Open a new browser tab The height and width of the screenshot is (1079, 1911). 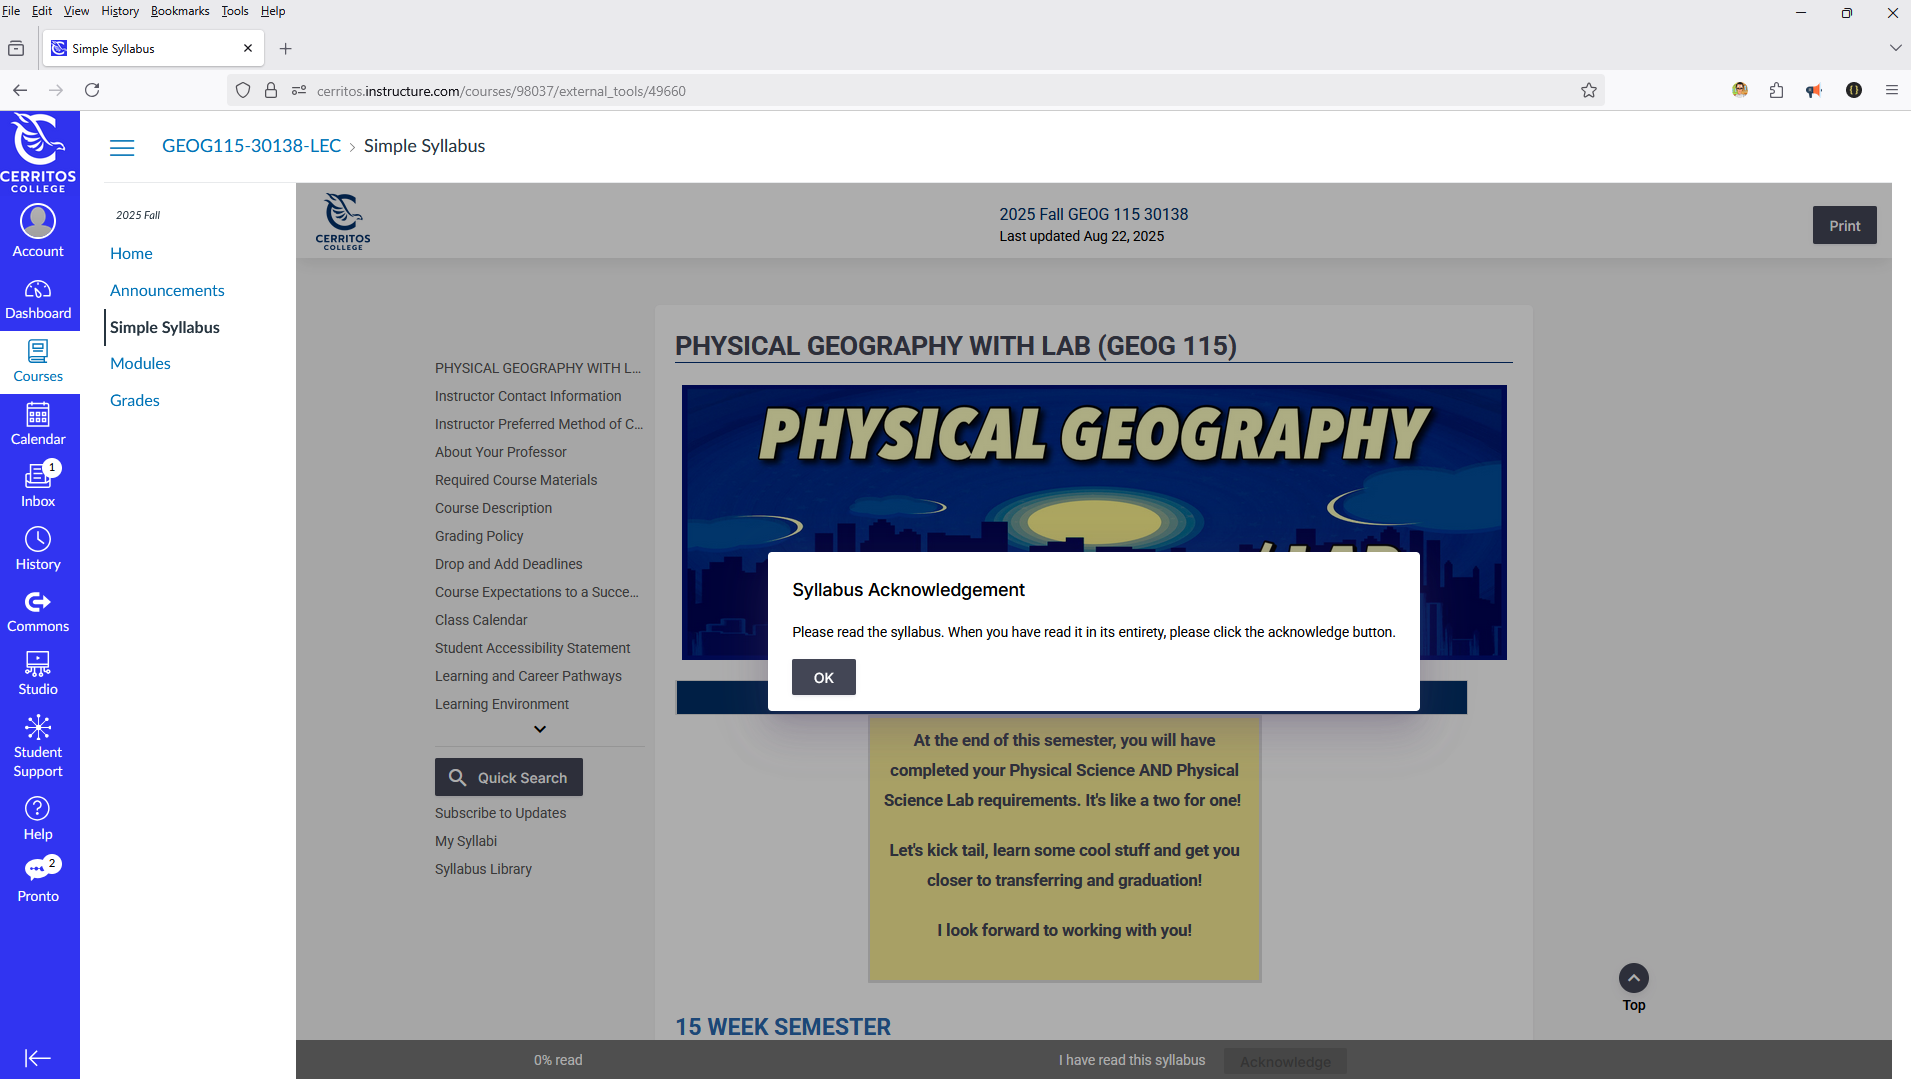[286, 48]
